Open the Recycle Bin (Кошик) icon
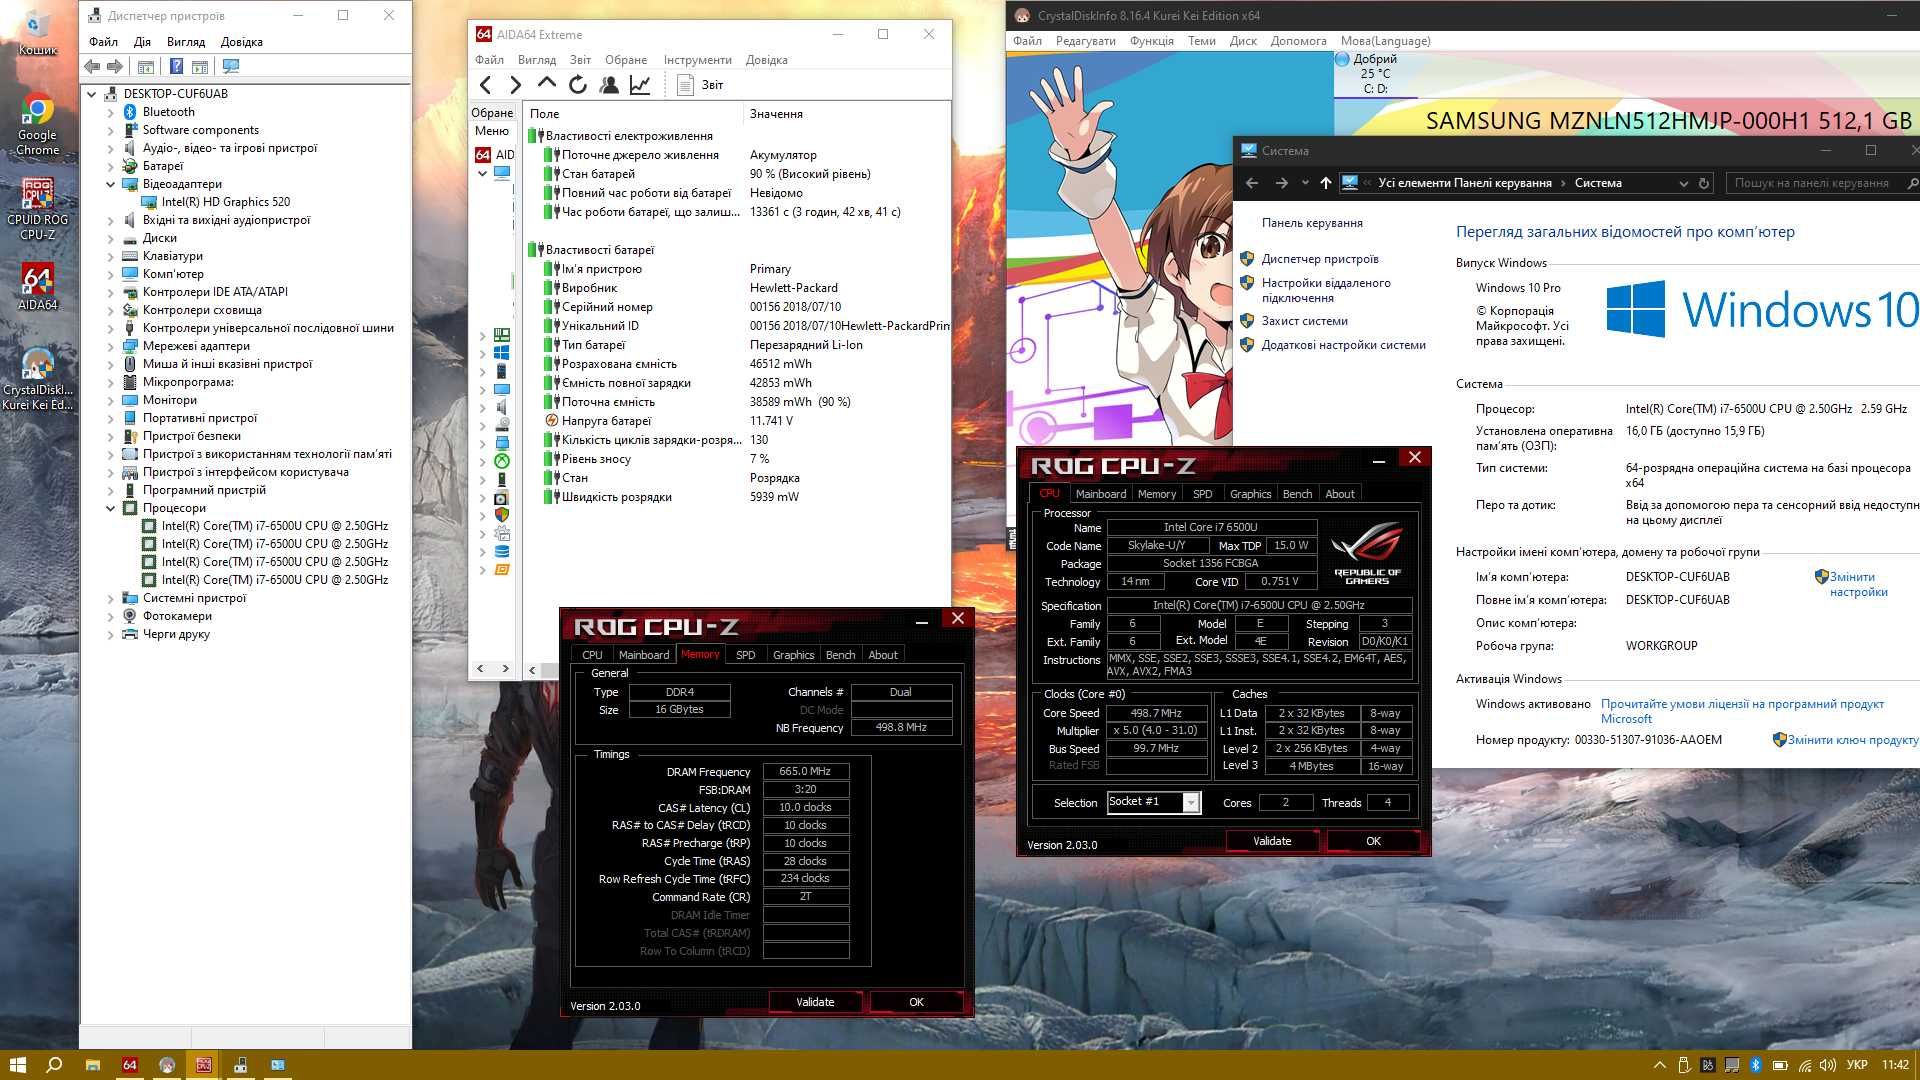 pos(37,32)
